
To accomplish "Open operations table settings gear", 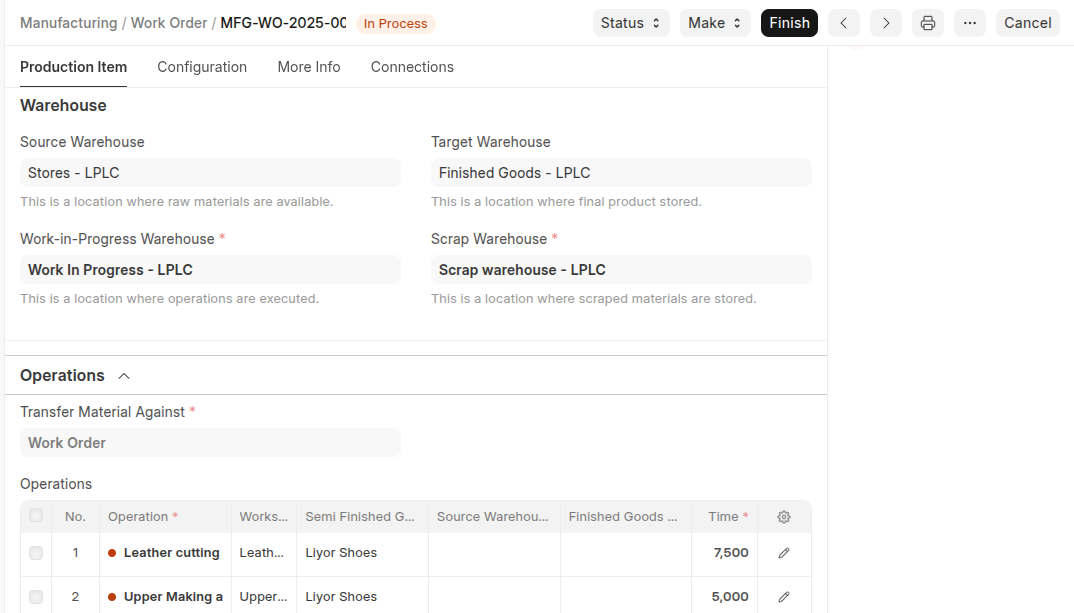I will tap(784, 517).
